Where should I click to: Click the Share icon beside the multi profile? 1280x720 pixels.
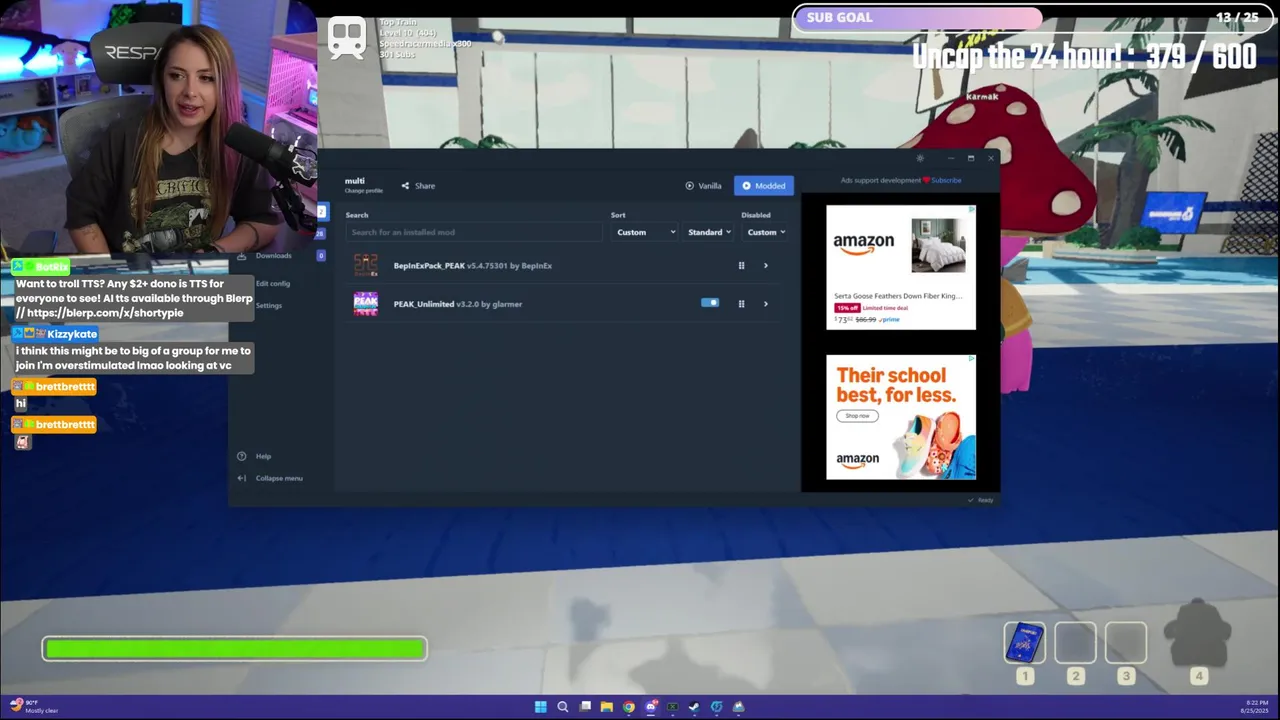[x=405, y=186]
